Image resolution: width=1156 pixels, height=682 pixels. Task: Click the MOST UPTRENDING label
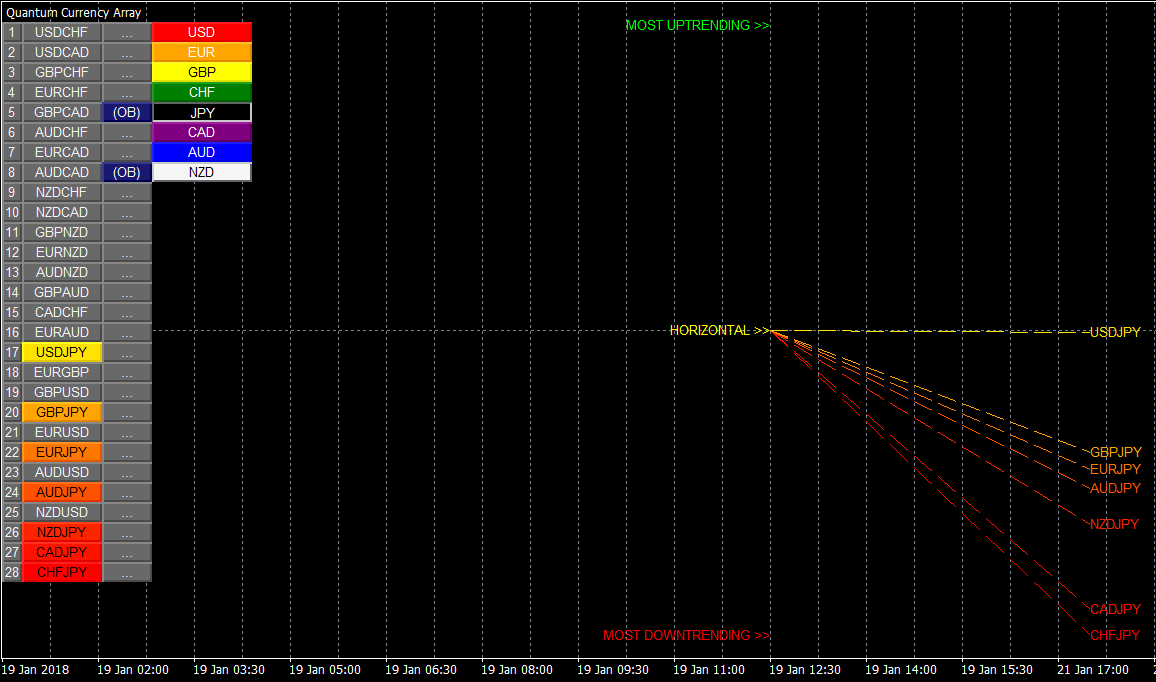pos(697,25)
